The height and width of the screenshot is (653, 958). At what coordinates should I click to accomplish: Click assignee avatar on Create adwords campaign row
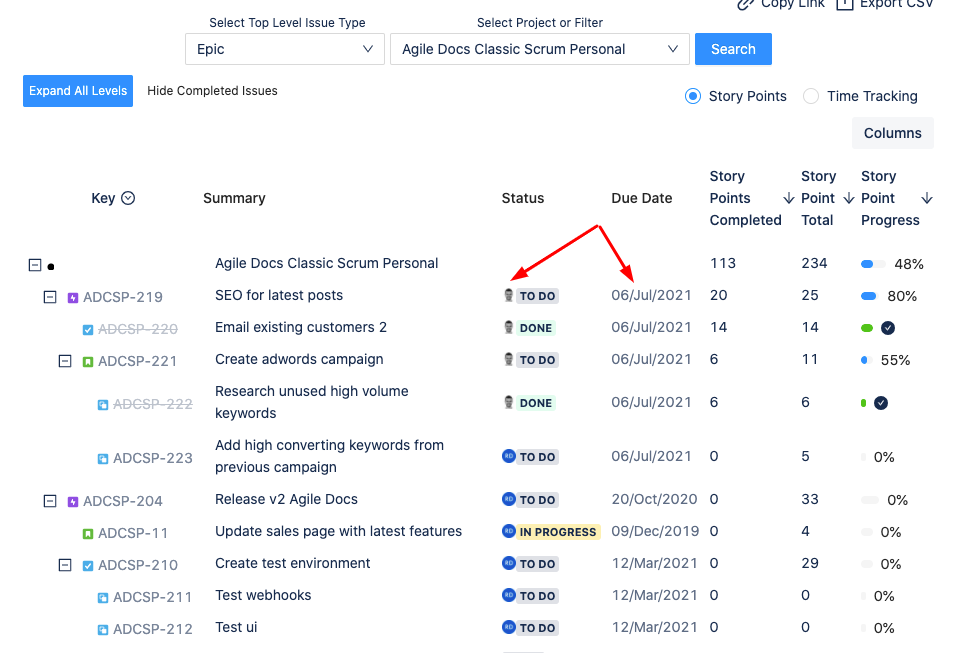pyautogui.click(x=508, y=359)
